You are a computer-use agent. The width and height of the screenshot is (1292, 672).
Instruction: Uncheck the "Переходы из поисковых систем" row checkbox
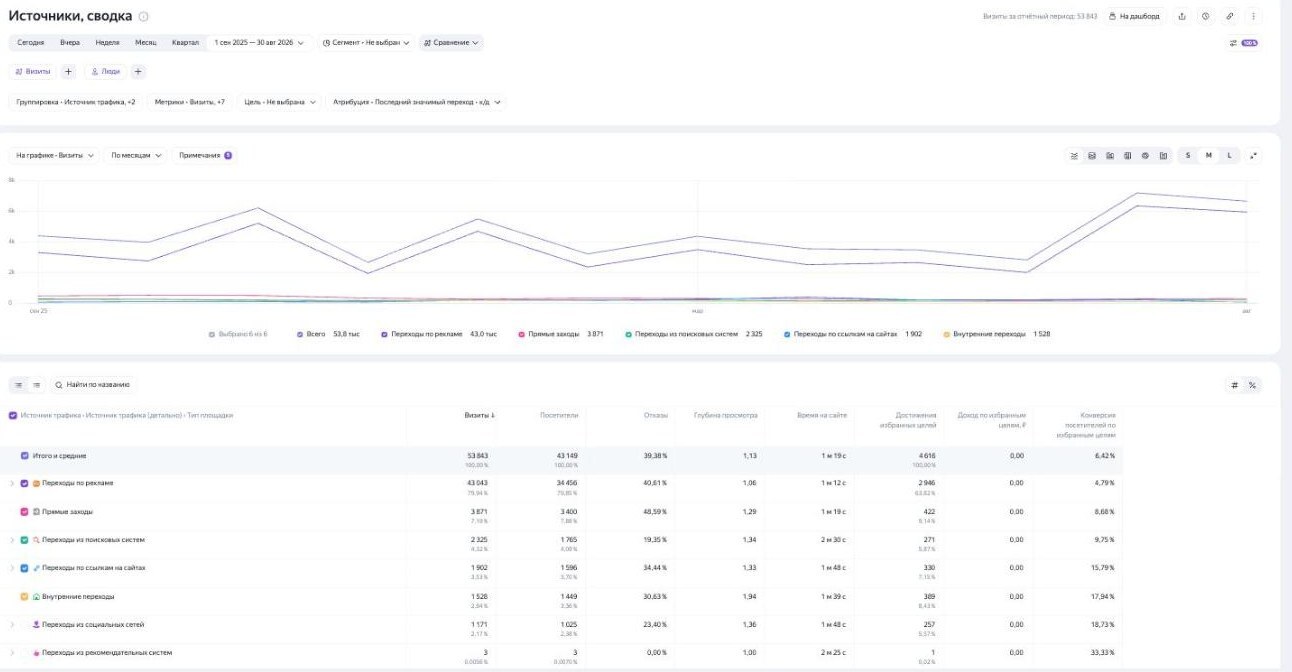coord(25,540)
